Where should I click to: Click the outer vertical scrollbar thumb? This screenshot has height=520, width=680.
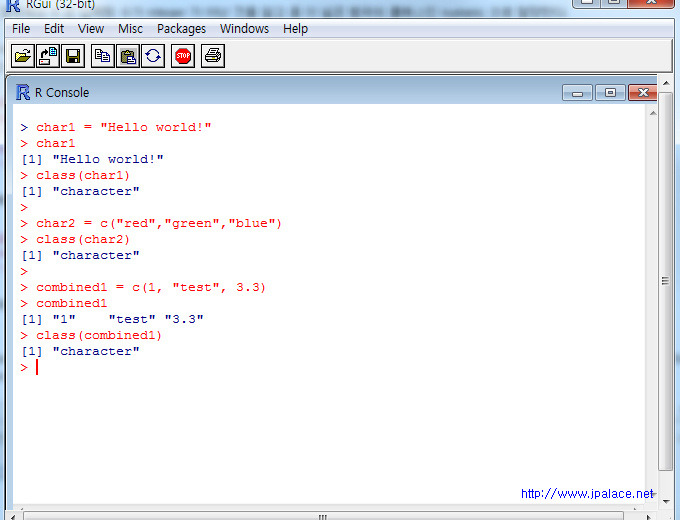(666, 281)
